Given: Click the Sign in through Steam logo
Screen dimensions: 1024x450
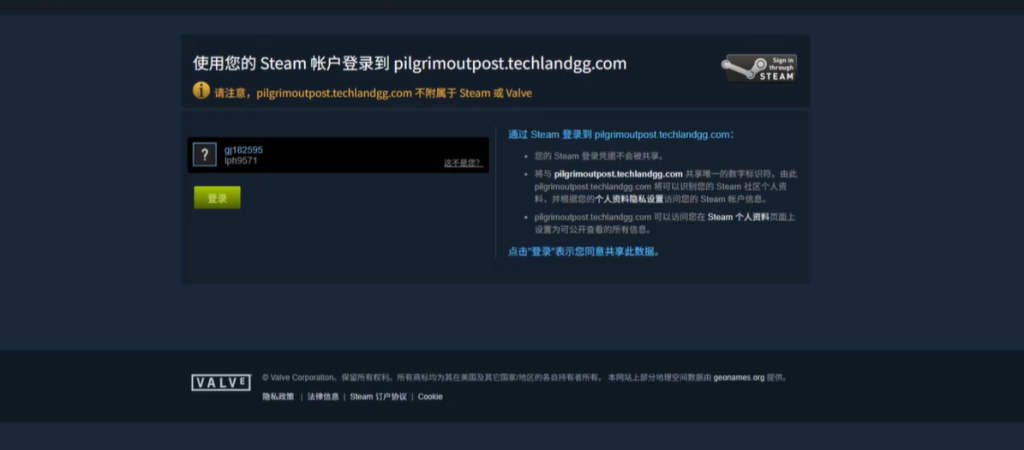Looking at the screenshot, I should (x=759, y=68).
